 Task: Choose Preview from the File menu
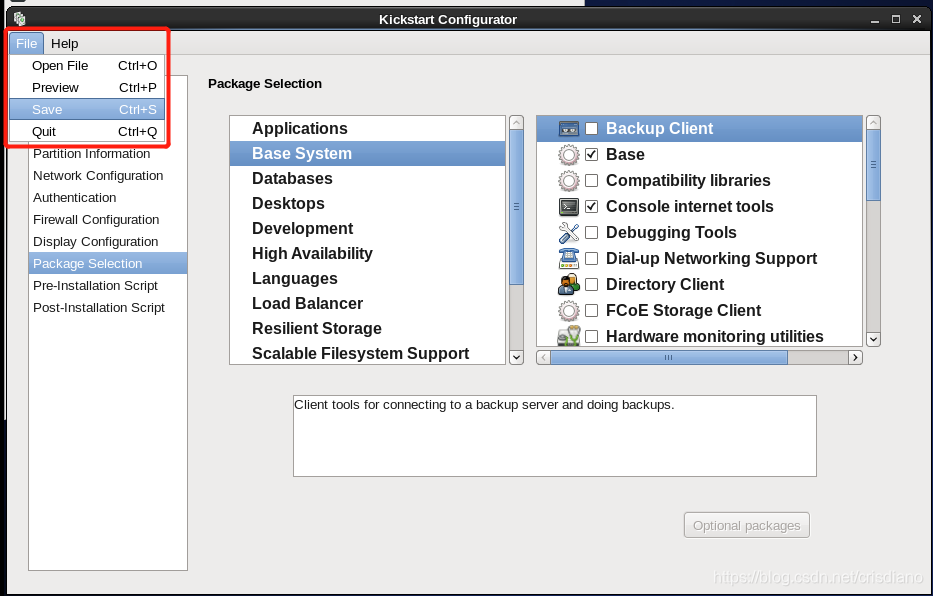click(x=87, y=87)
